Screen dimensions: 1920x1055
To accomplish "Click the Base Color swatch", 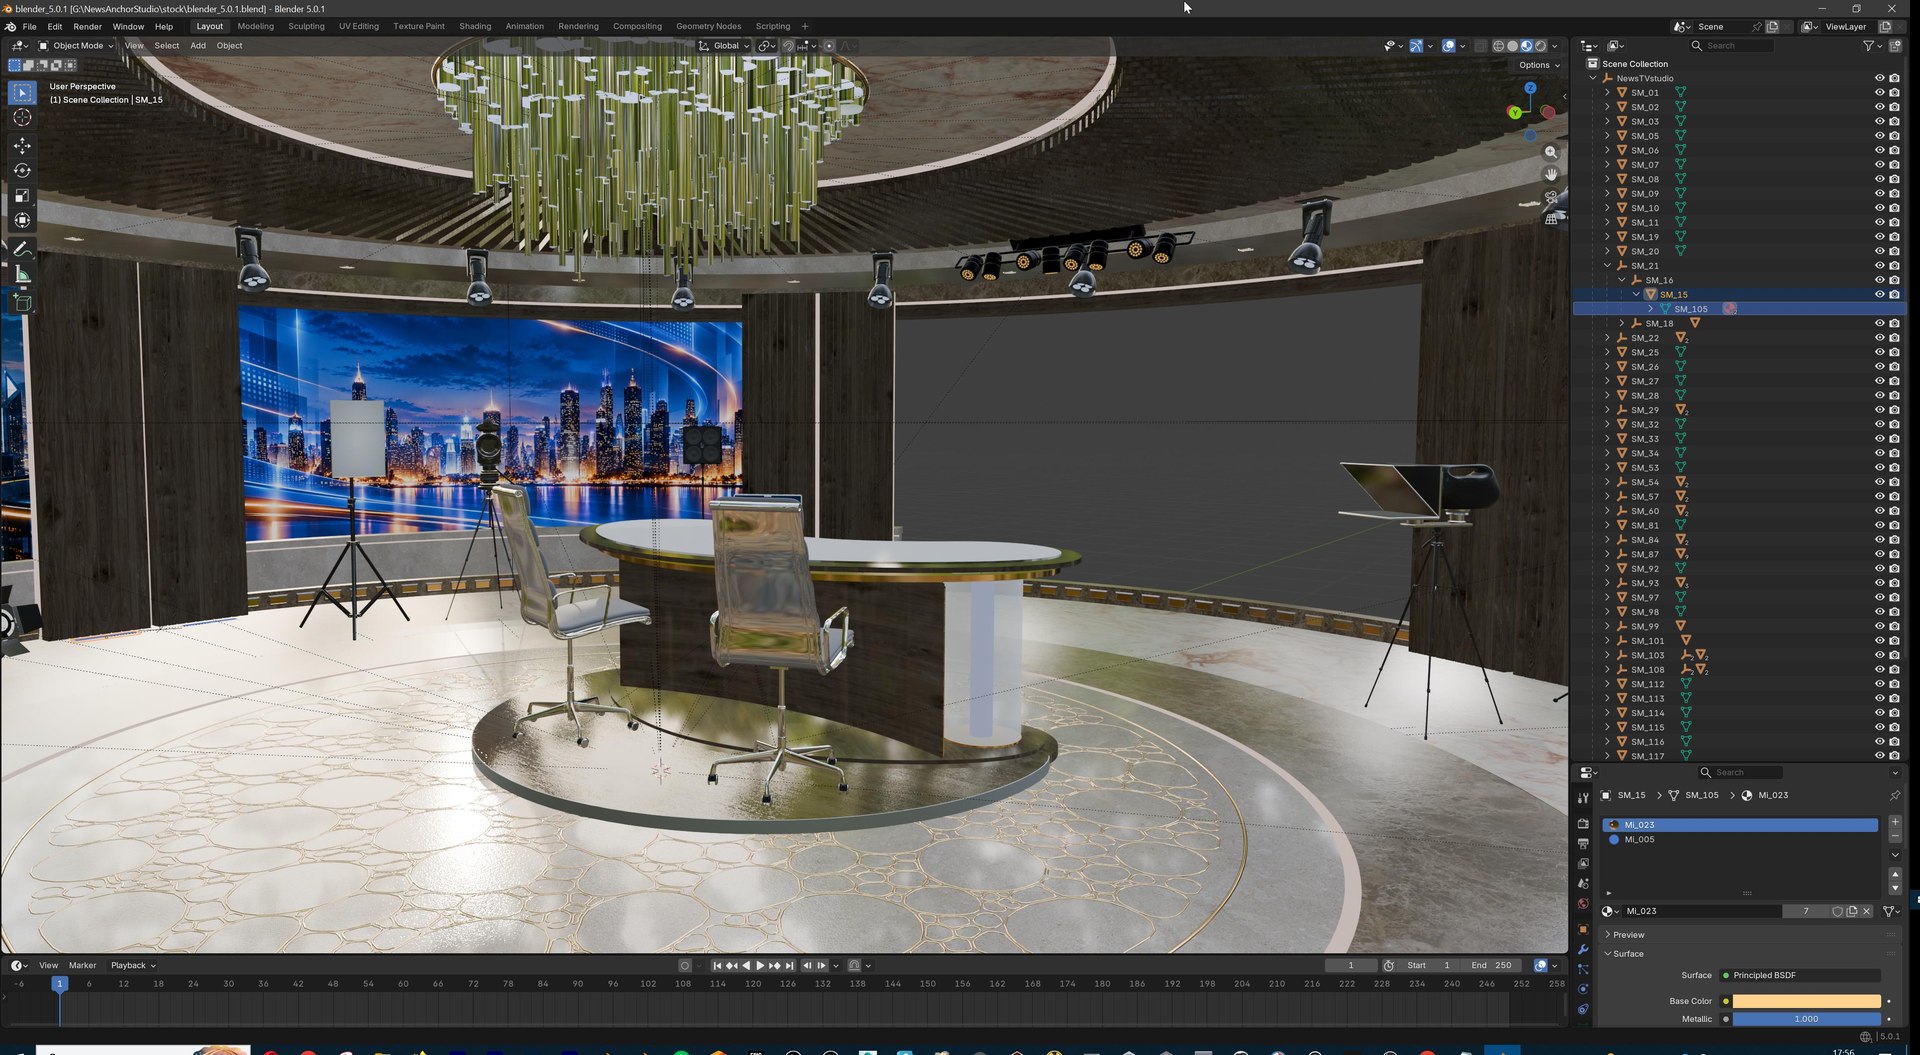I will [x=1806, y=1001].
